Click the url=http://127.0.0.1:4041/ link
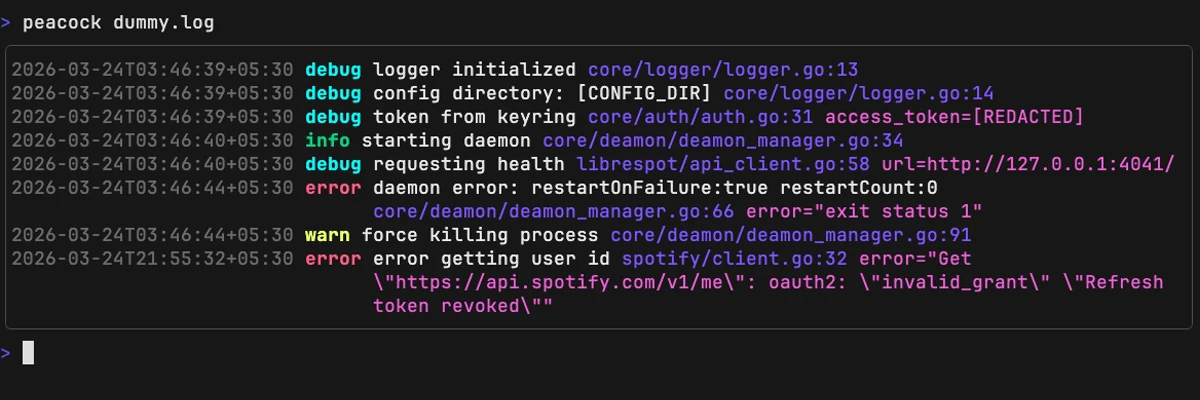 click(1028, 164)
